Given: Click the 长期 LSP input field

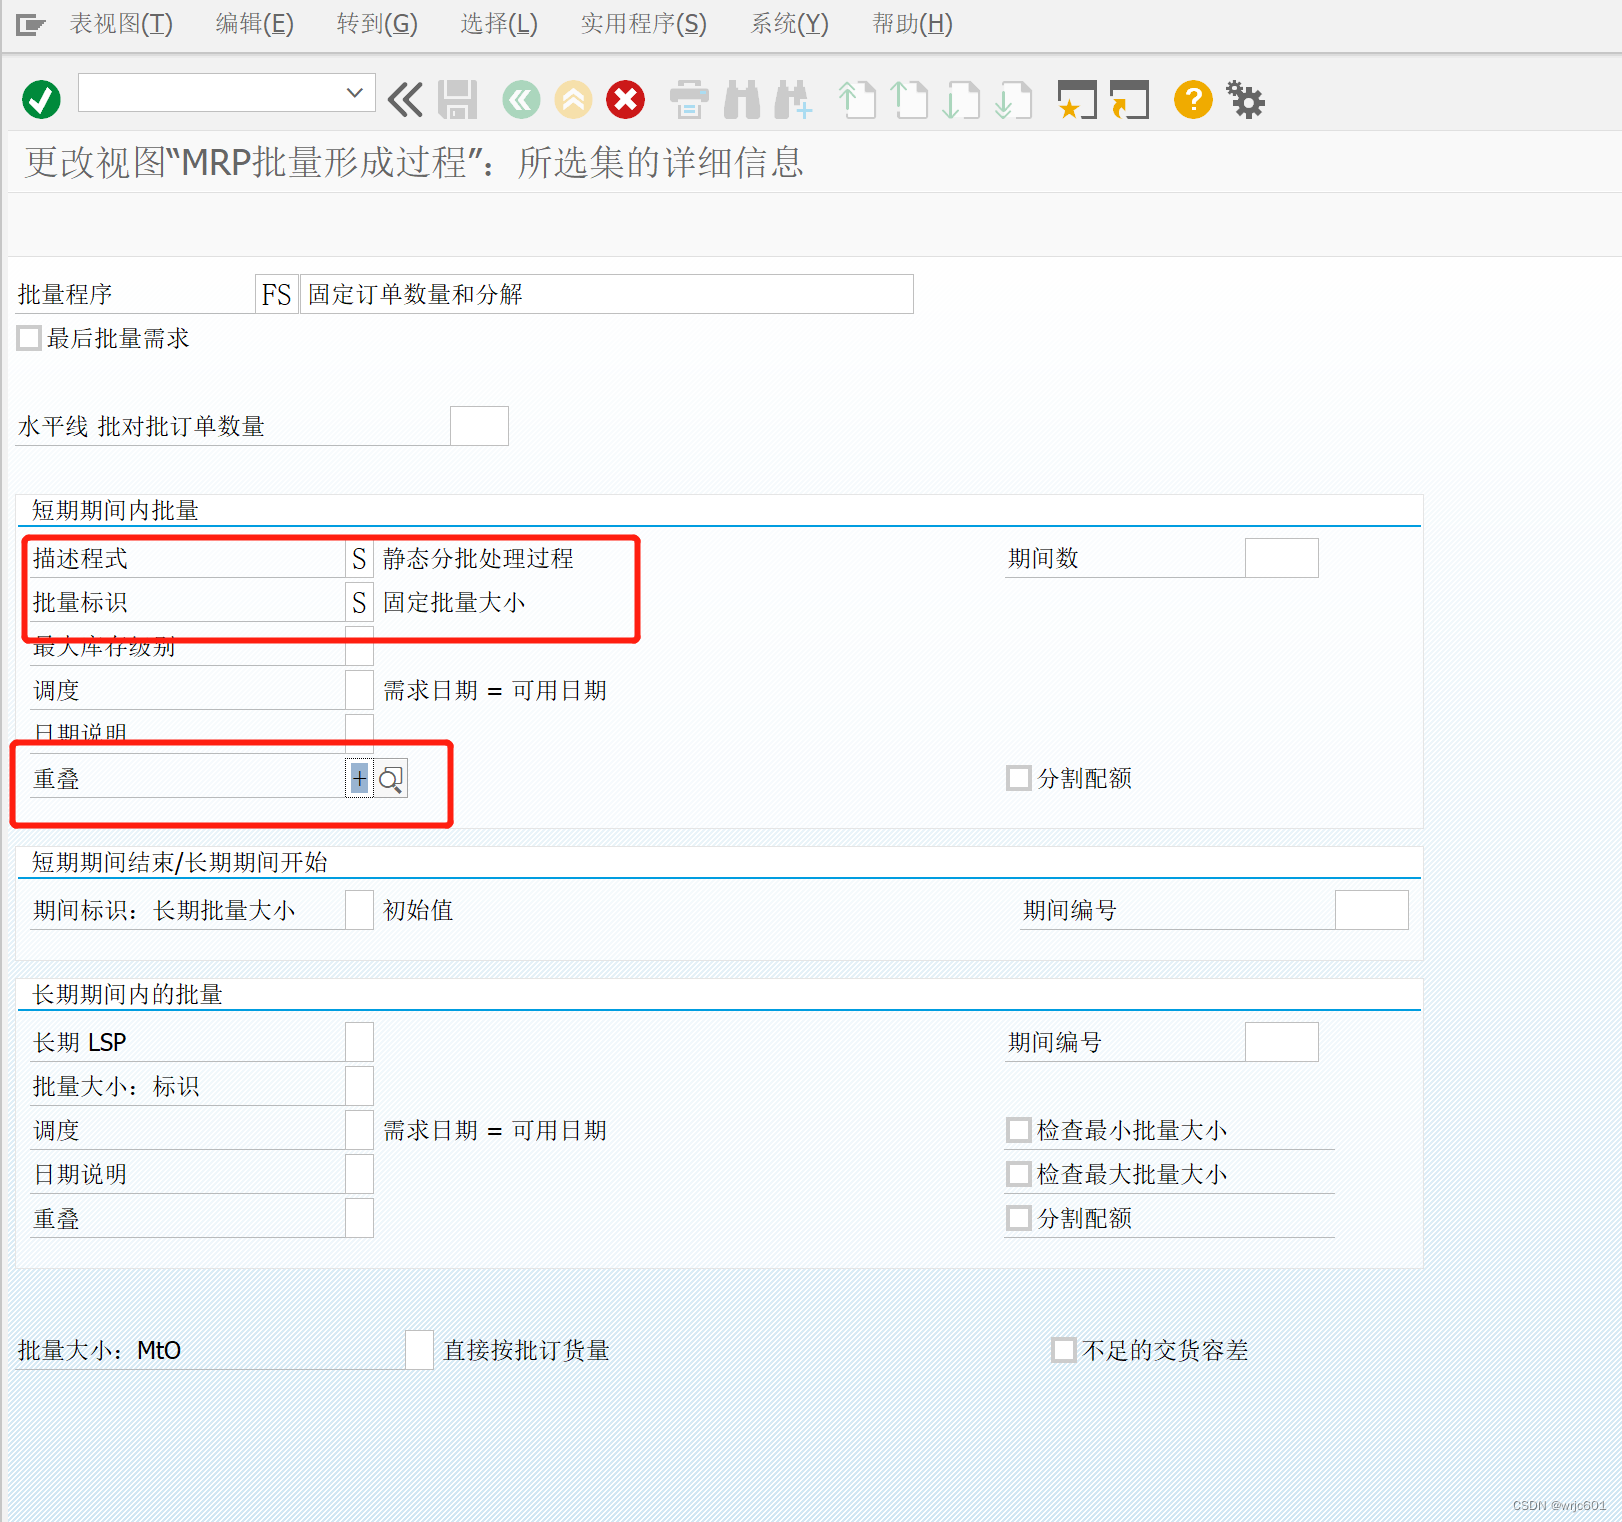Looking at the screenshot, I should click(359, 1042).
